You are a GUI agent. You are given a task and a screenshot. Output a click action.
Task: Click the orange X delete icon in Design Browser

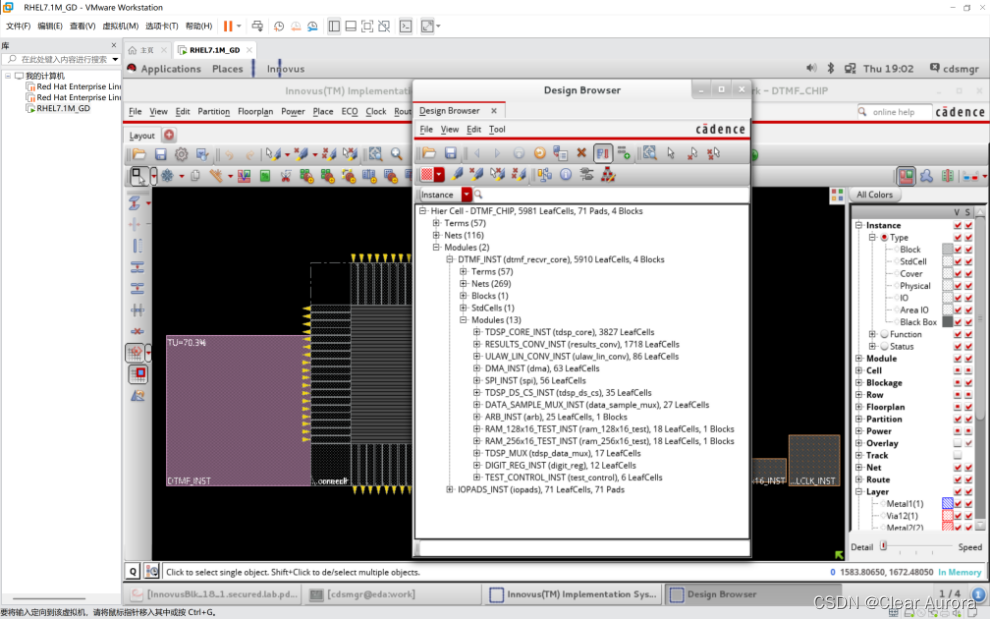pyautogui.click(x=581, y=153)
